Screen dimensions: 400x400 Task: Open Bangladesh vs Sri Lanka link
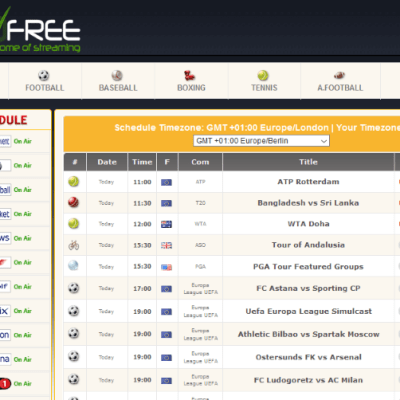coord(308,203)
